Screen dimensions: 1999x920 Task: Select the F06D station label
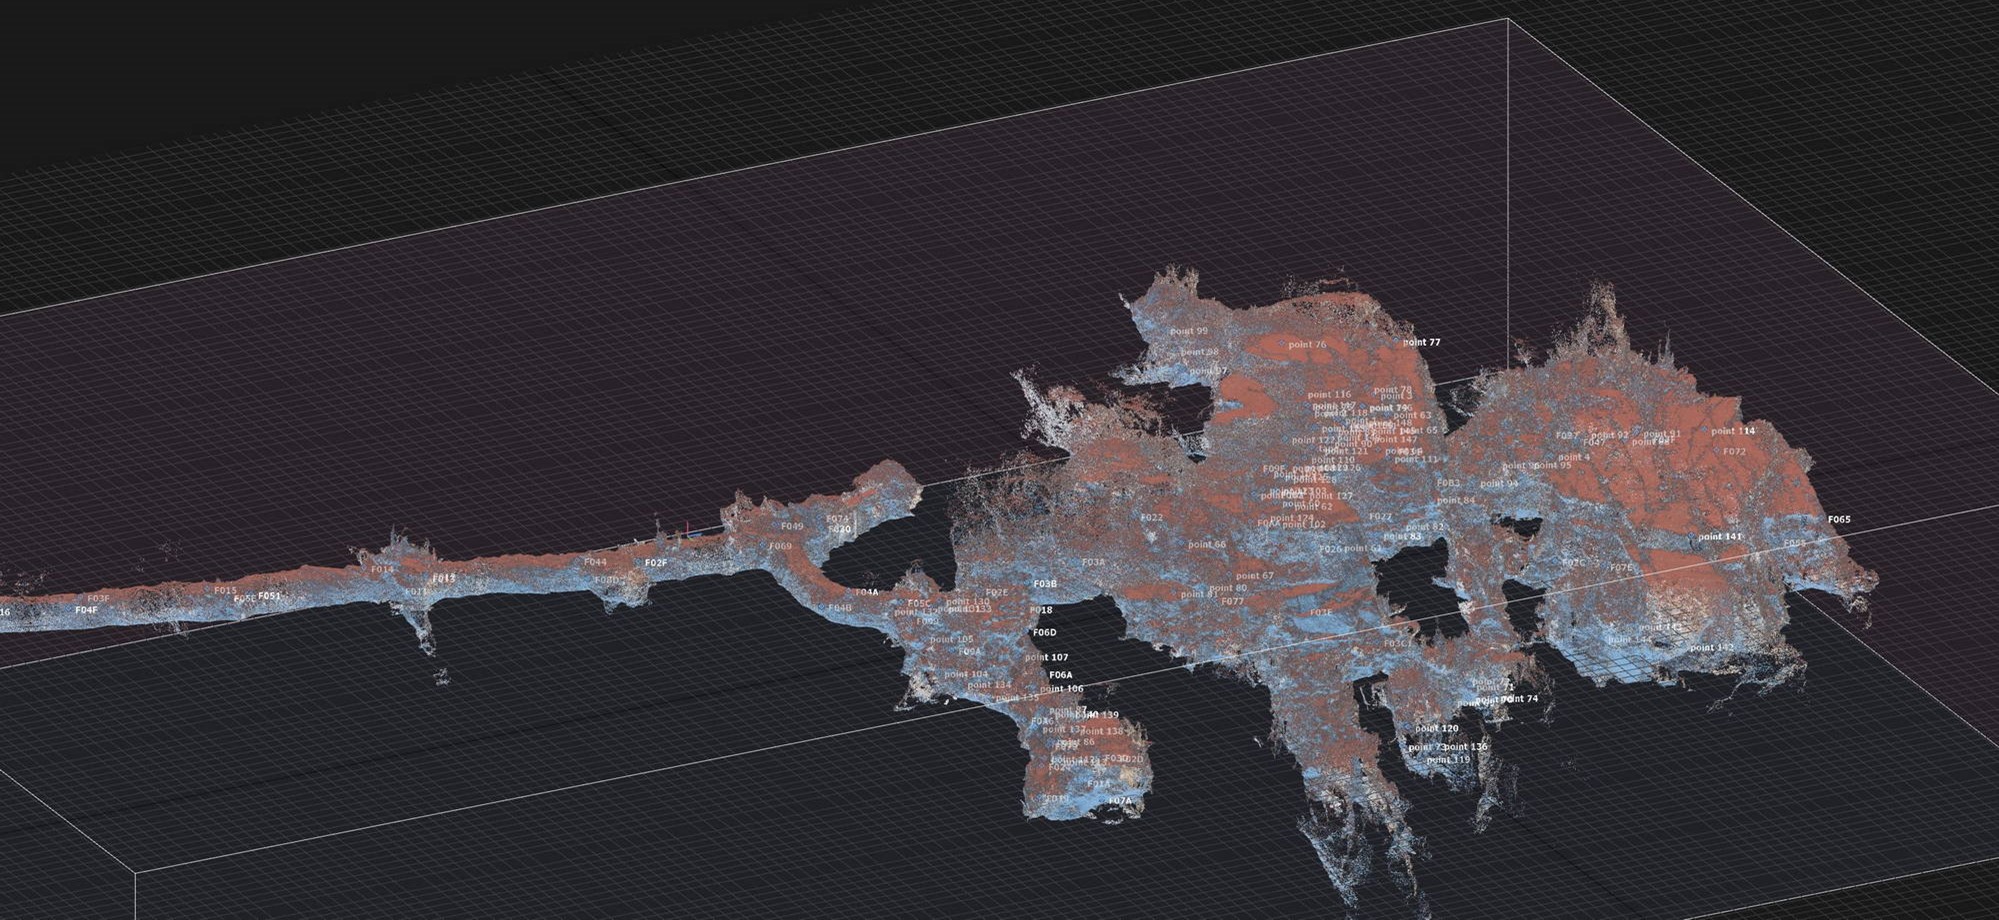point(1044,633)
